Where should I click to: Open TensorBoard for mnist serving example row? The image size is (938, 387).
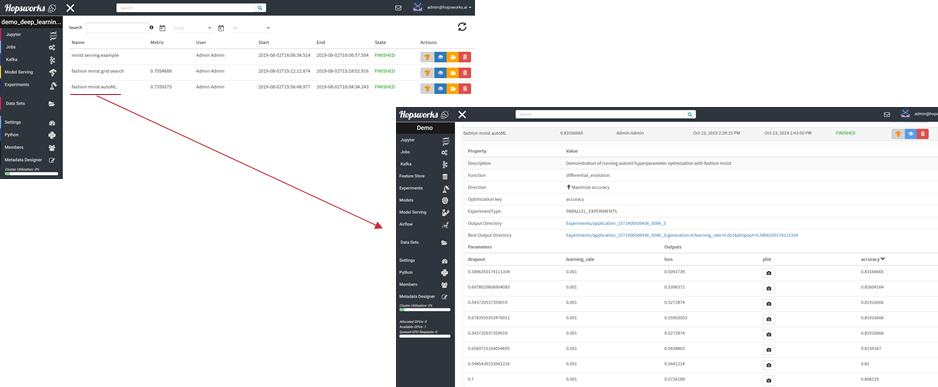427,57
